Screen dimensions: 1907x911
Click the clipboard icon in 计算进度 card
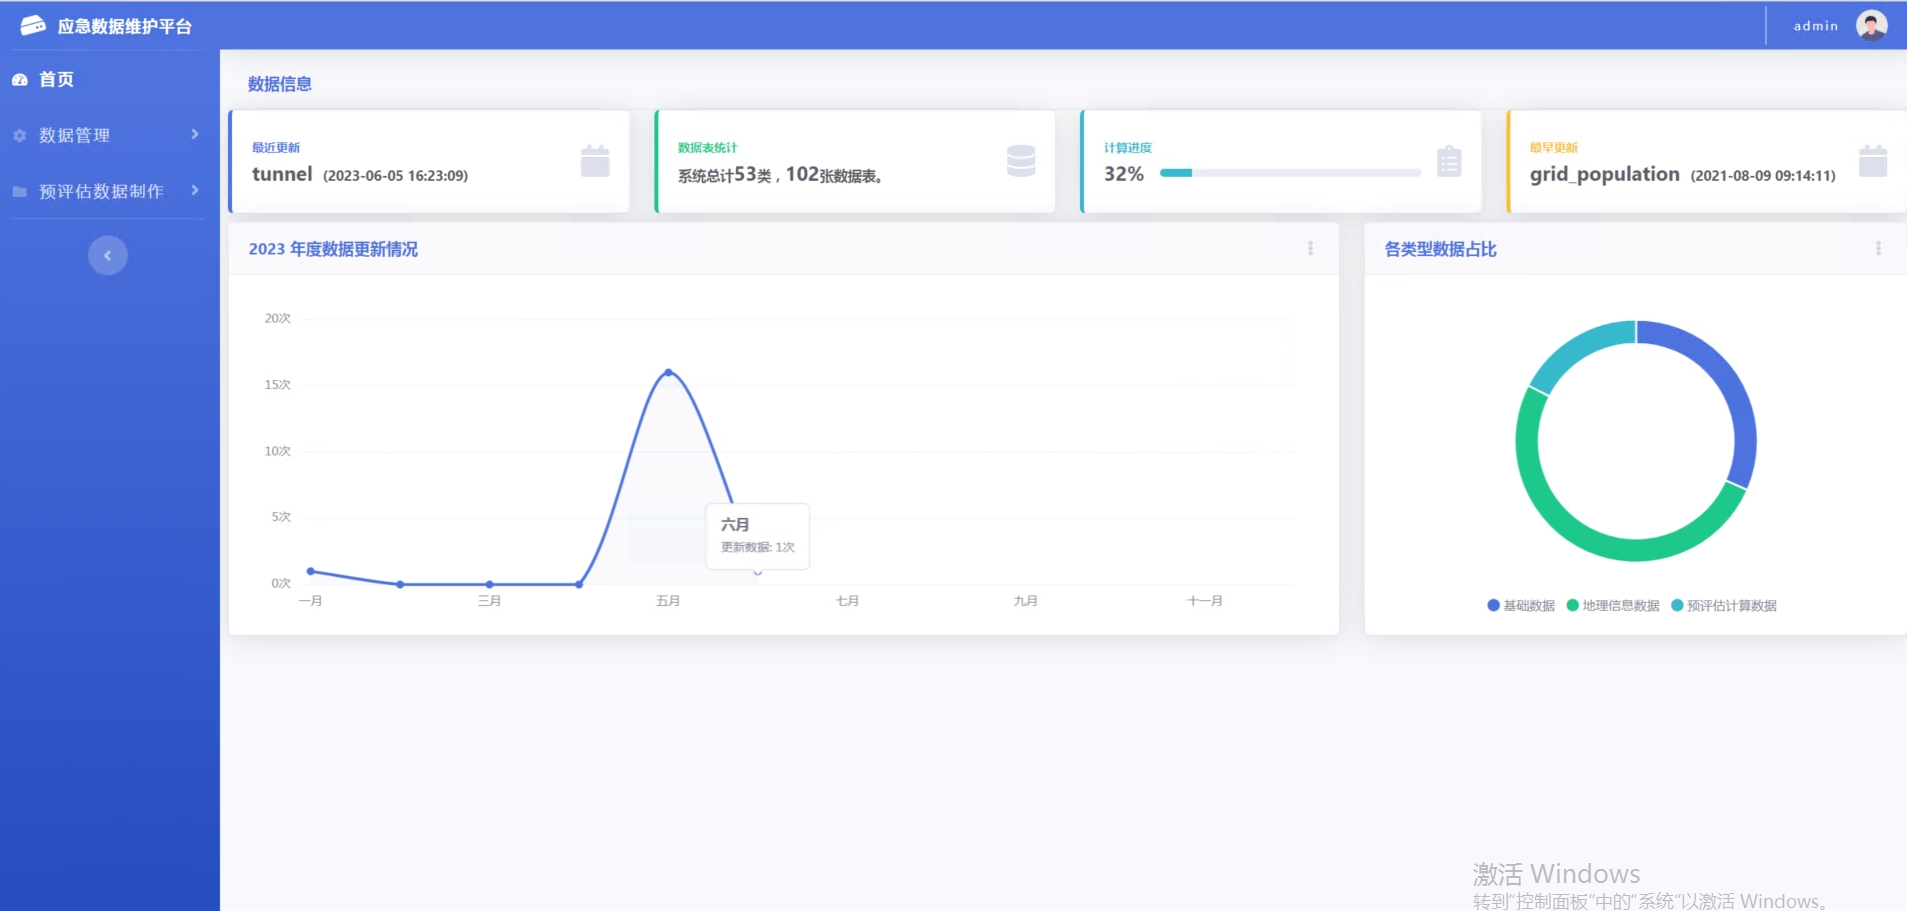pyautogui.click(x=1448, y=161)
